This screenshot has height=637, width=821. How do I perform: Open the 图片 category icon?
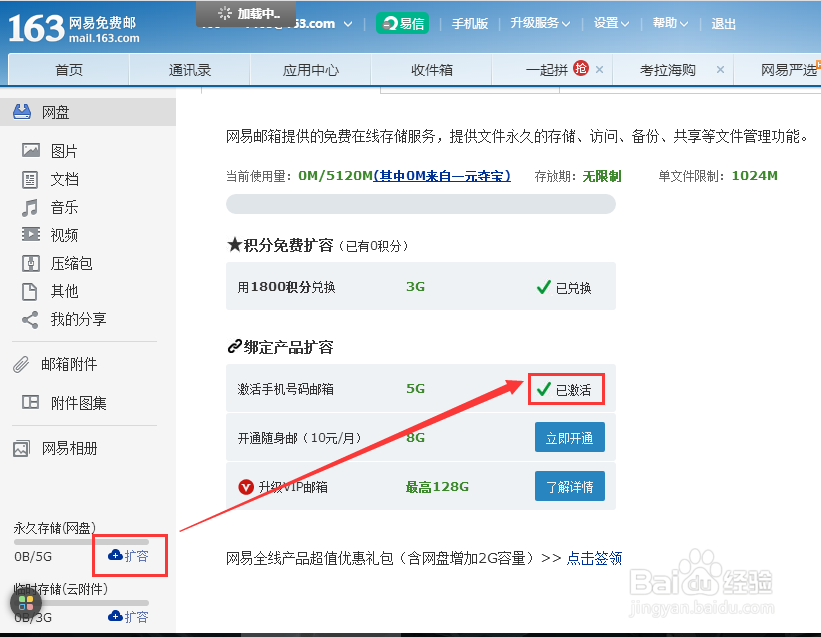coord(30,150)
